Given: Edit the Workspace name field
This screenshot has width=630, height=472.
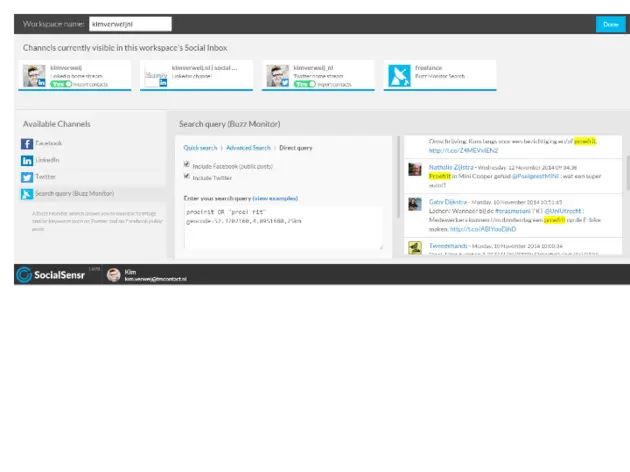Looking at the screenshot, I should (x=130, y=24).
